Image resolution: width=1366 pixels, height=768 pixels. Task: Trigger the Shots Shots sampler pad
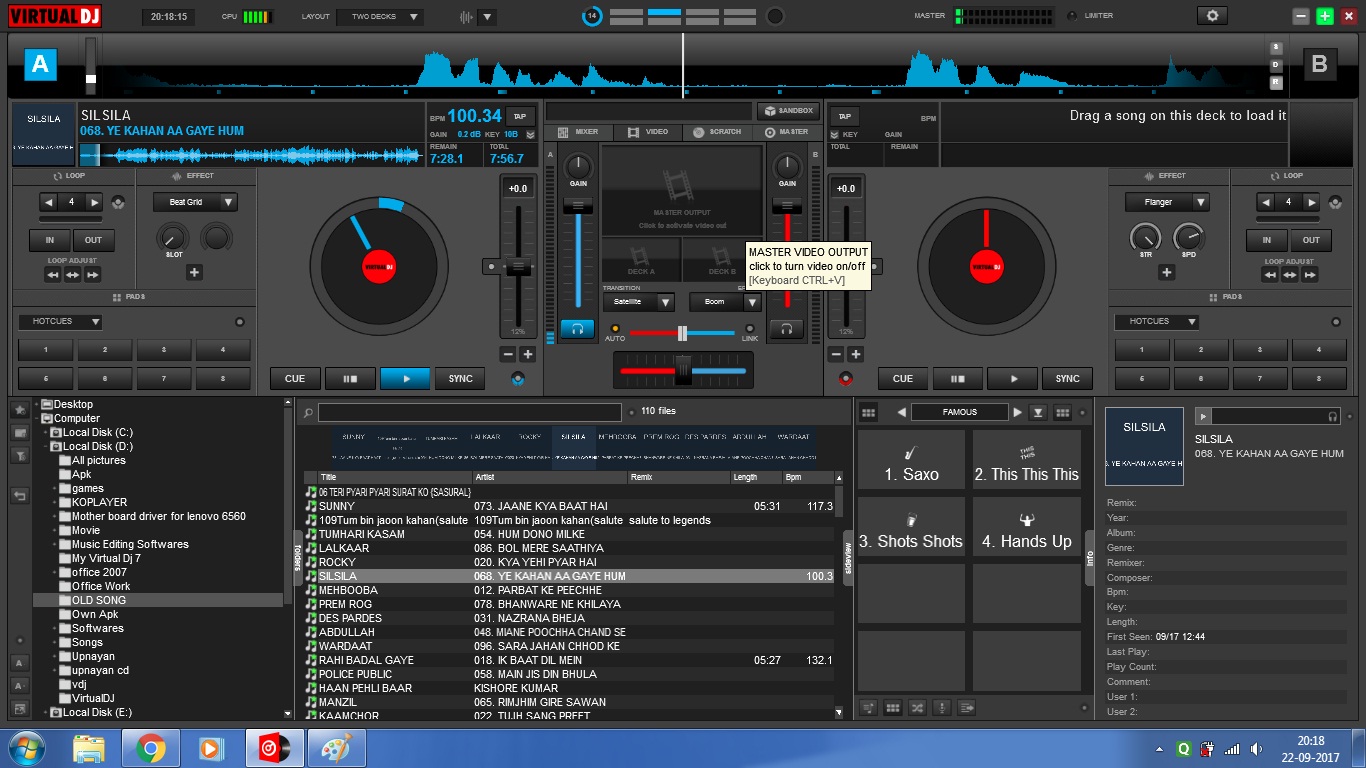point(911,527)
